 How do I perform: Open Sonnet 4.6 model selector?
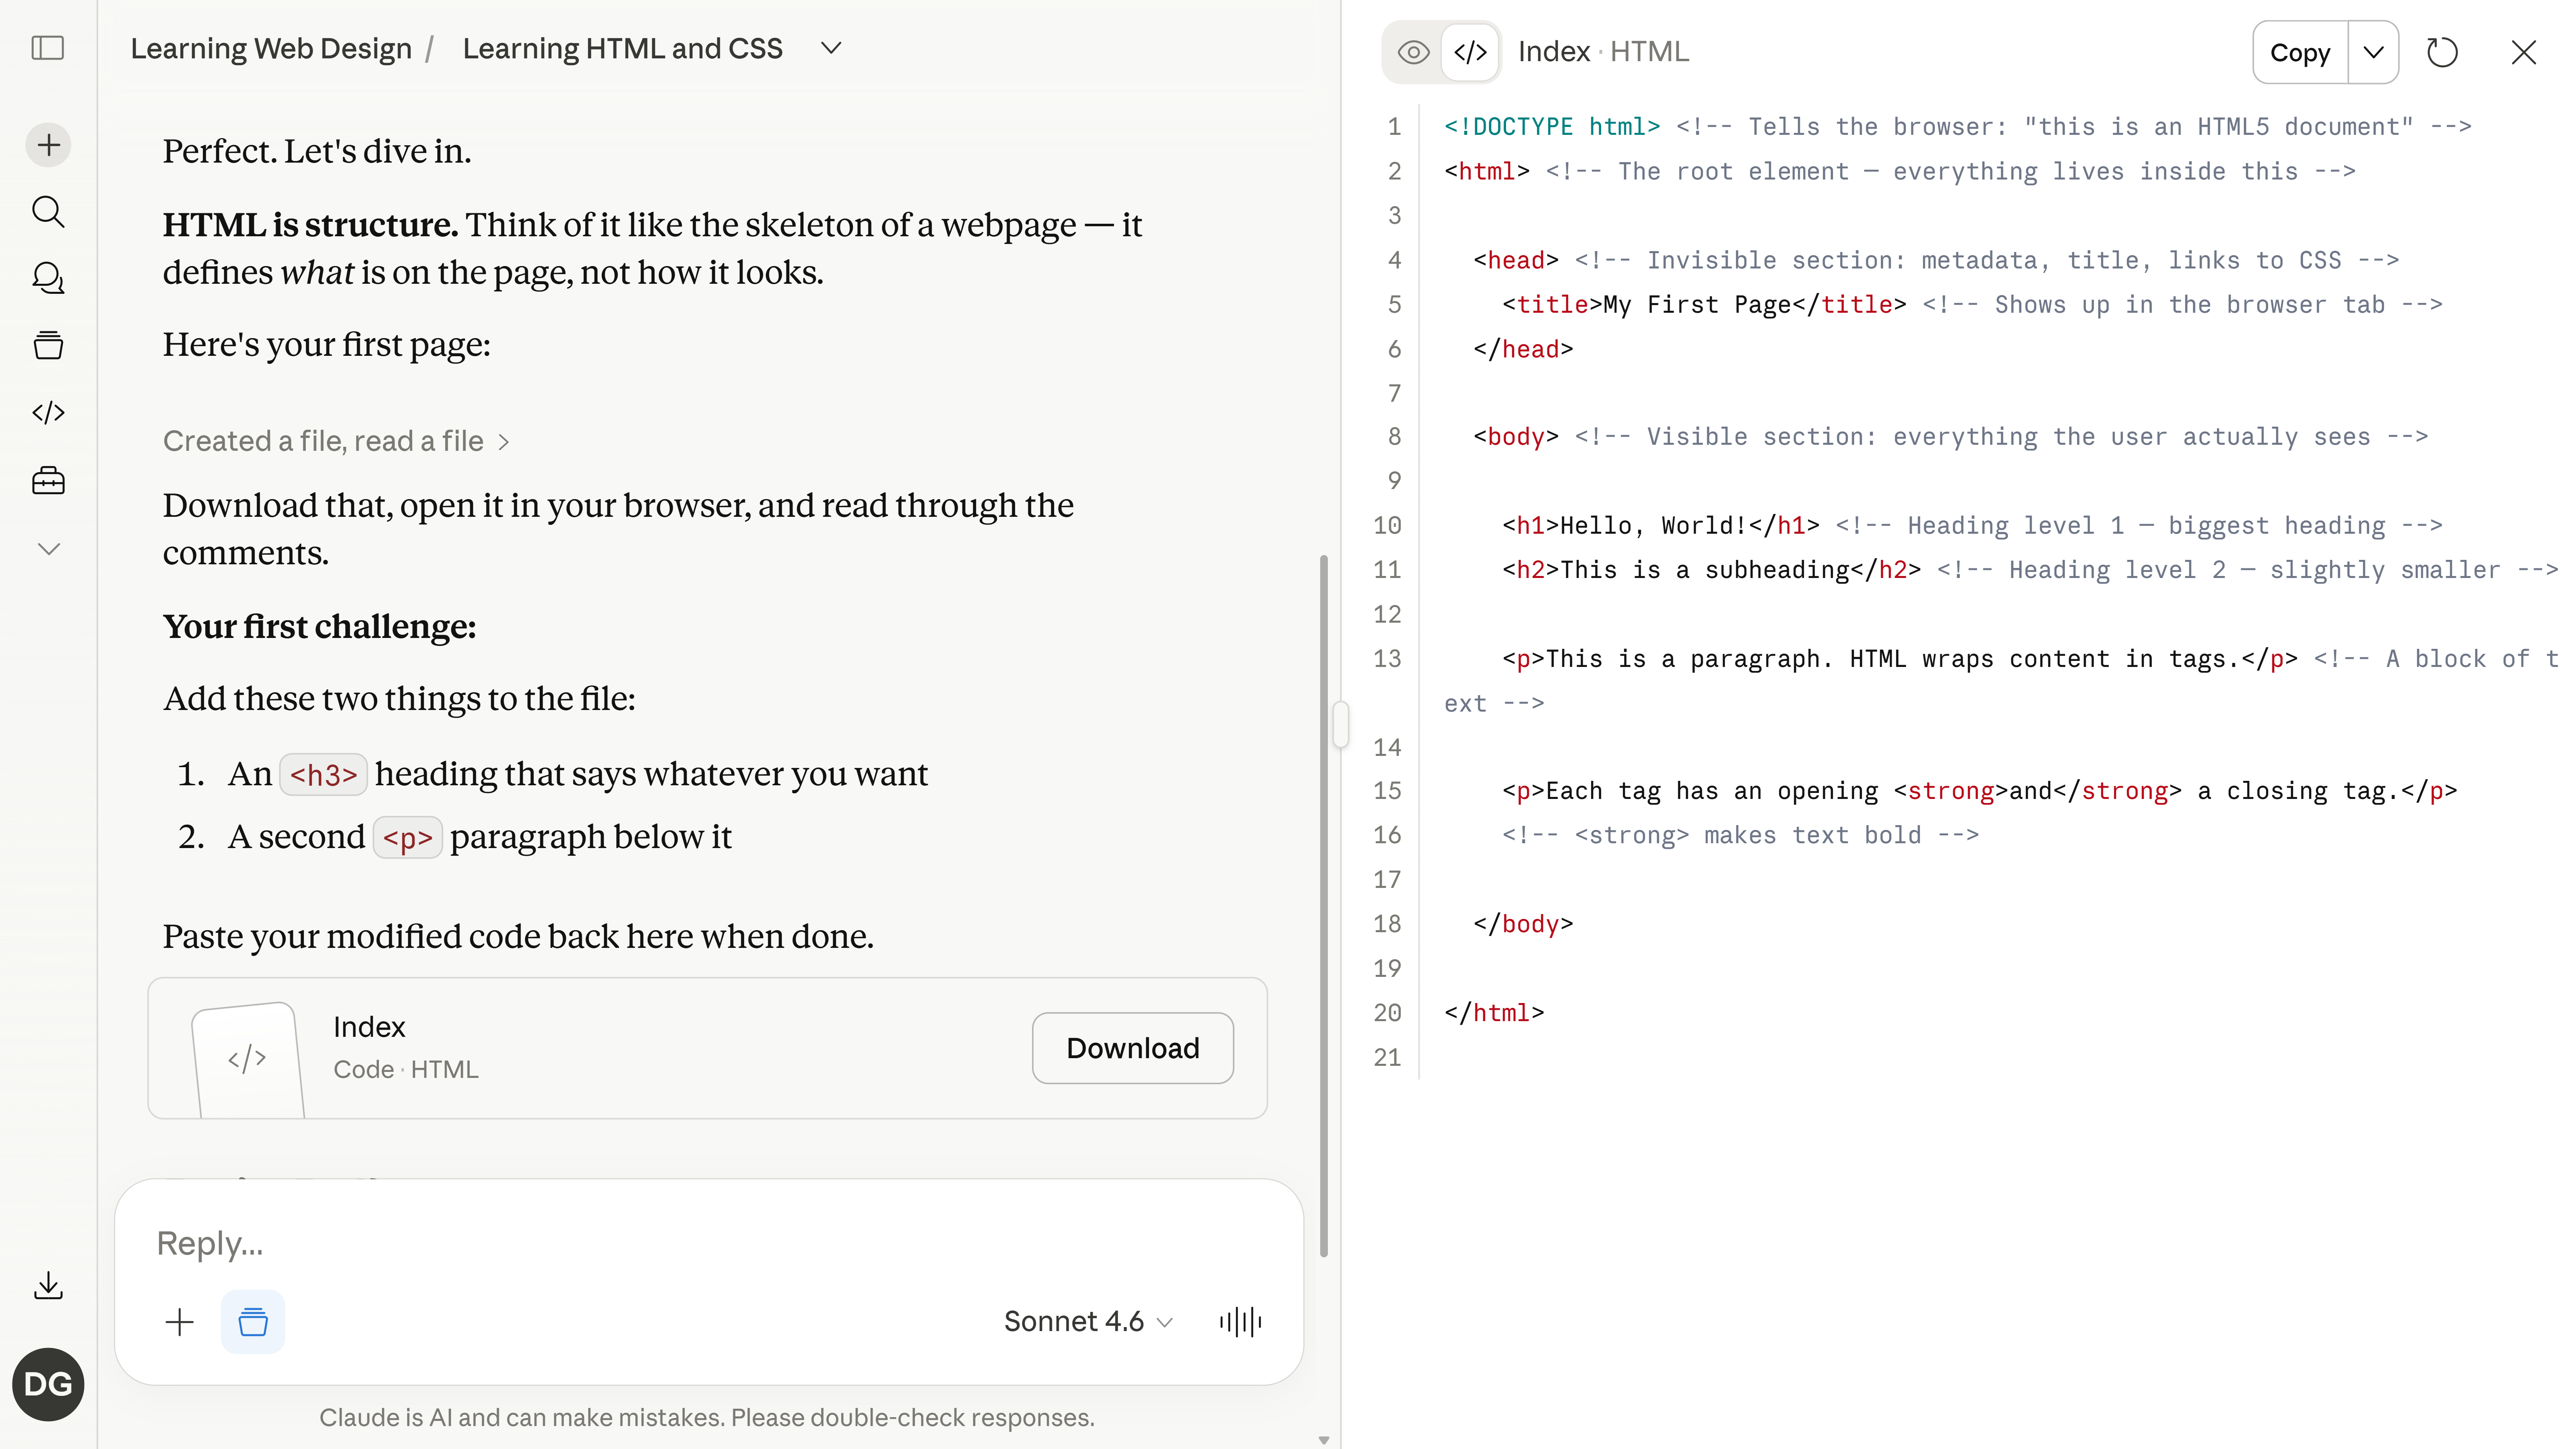(x=1088, y=1322)
